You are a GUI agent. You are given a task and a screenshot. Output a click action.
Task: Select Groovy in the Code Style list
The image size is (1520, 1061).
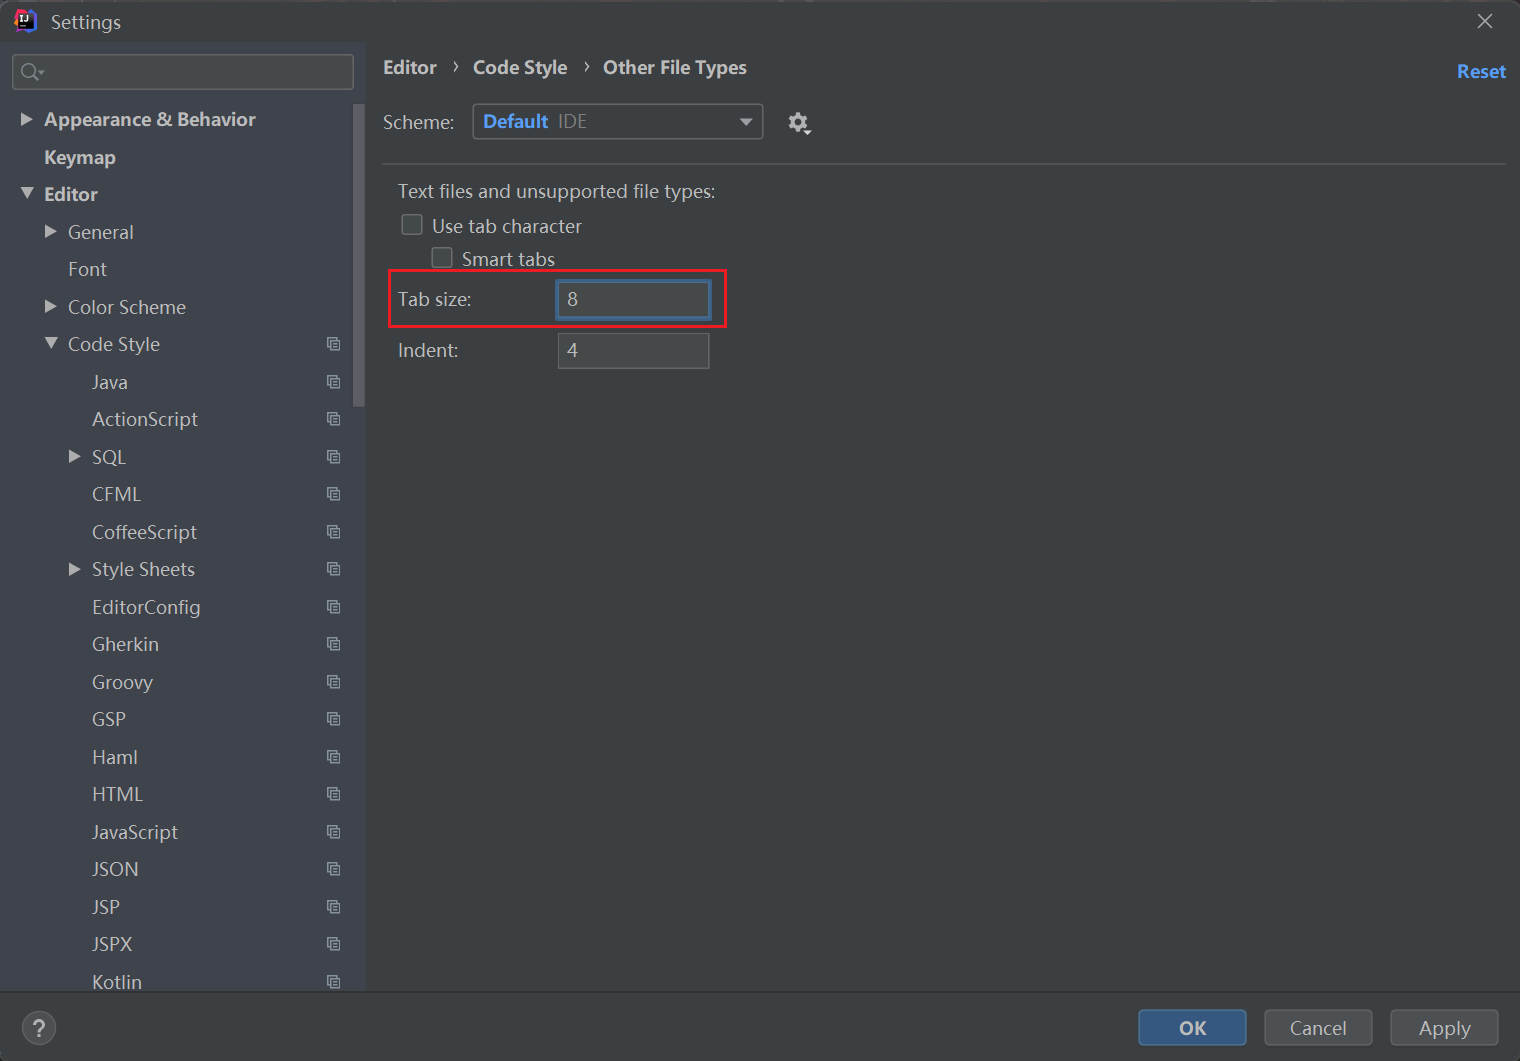[x=122, y=682]
